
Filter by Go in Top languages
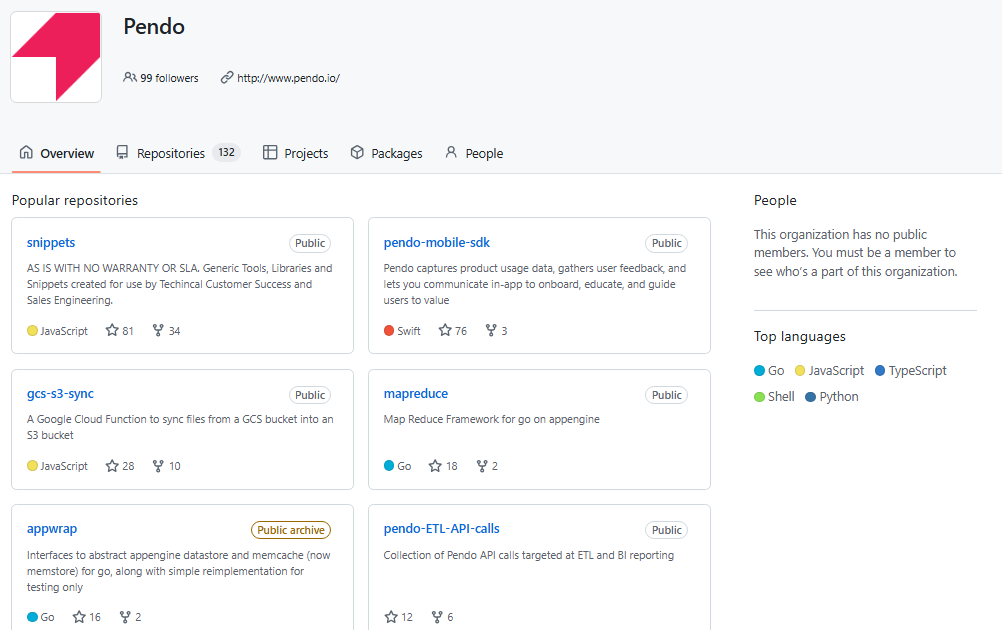click(769, 371)
